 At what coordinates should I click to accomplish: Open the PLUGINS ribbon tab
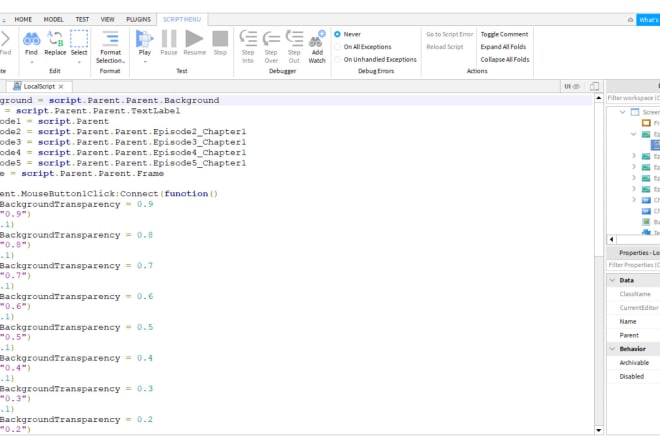coord(139,19)
